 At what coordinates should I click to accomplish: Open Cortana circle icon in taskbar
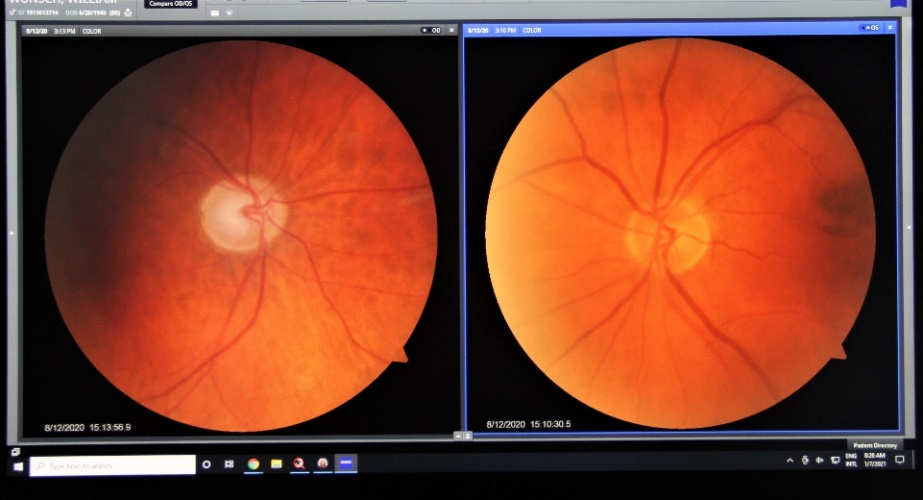207,465
